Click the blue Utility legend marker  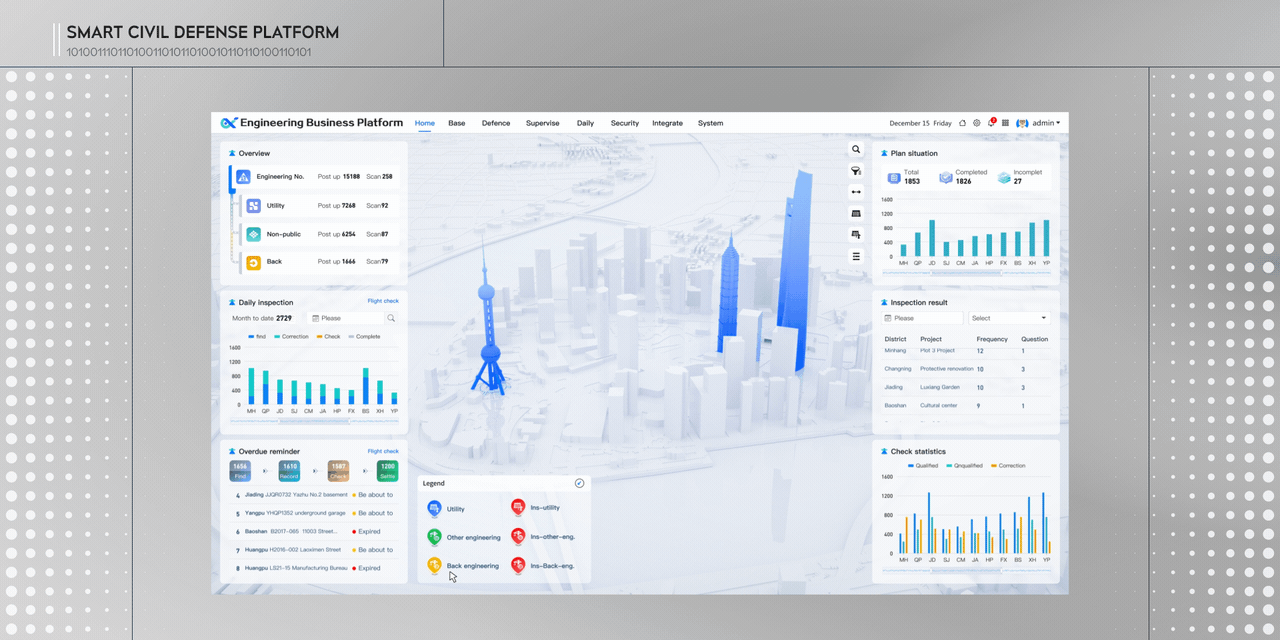[x=434, y=508]
